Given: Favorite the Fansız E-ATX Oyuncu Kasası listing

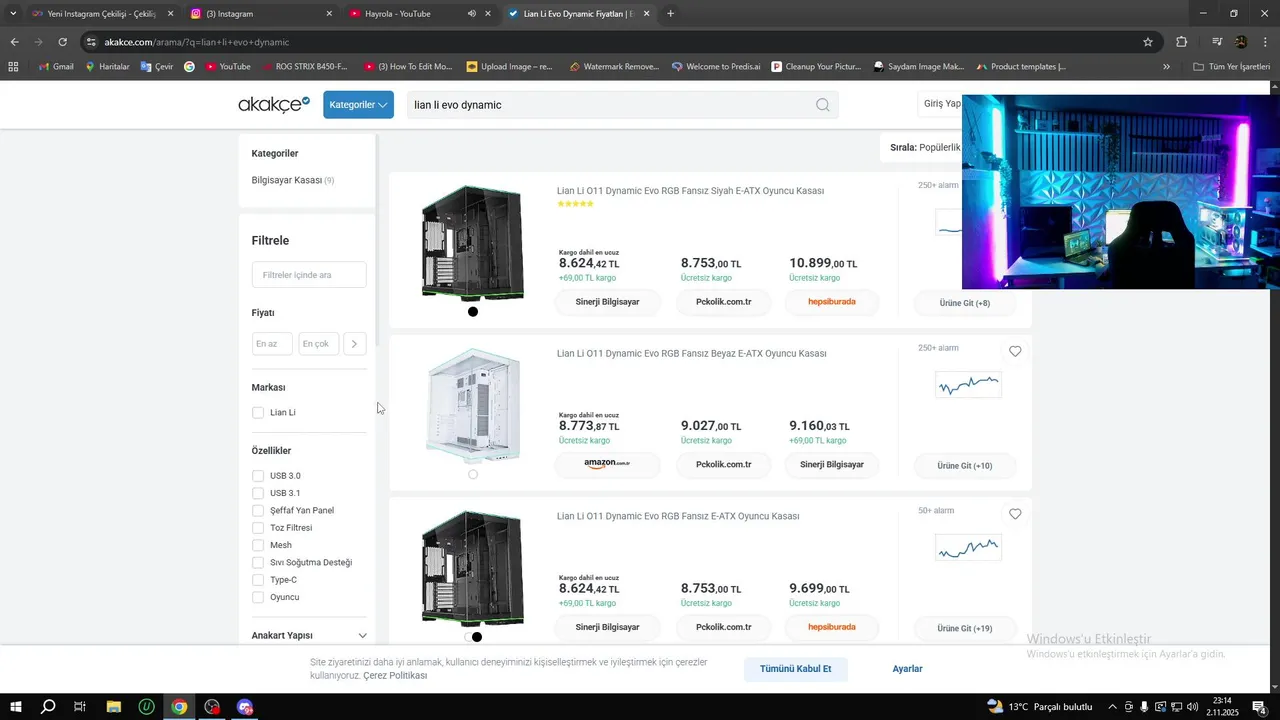Looking at the screenshot, I should pyautogui.click(x=1015, y=514).
